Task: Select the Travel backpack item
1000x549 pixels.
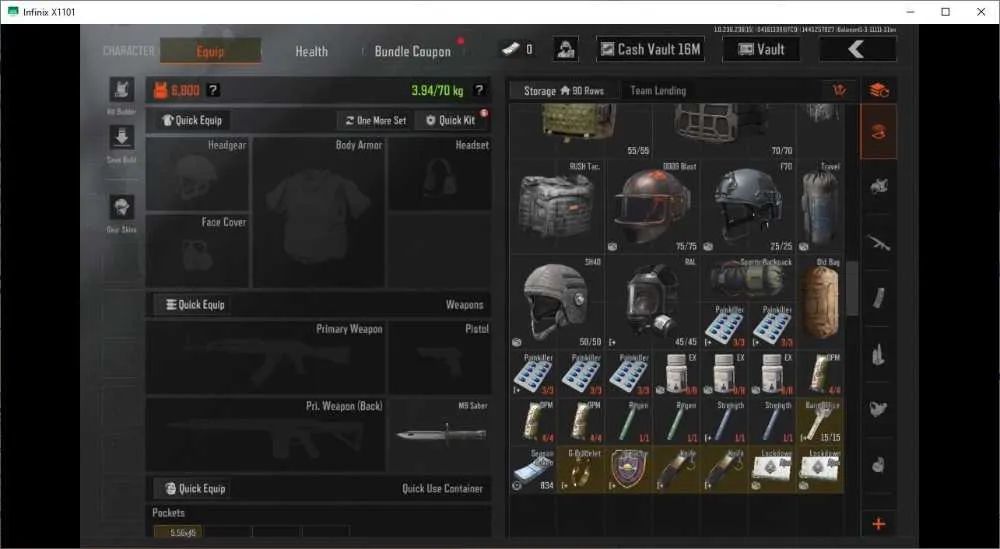Action: [820, 206]
